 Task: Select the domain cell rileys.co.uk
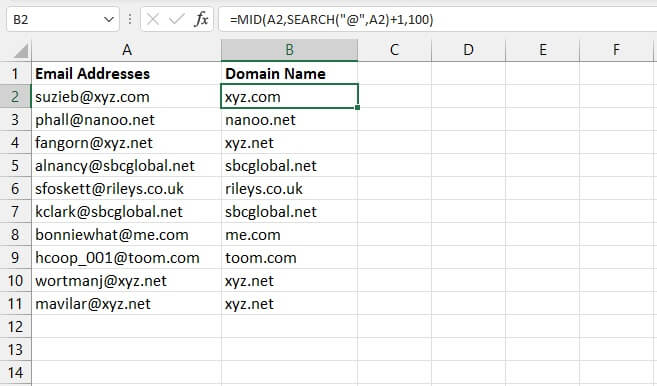tap(290, 189)
